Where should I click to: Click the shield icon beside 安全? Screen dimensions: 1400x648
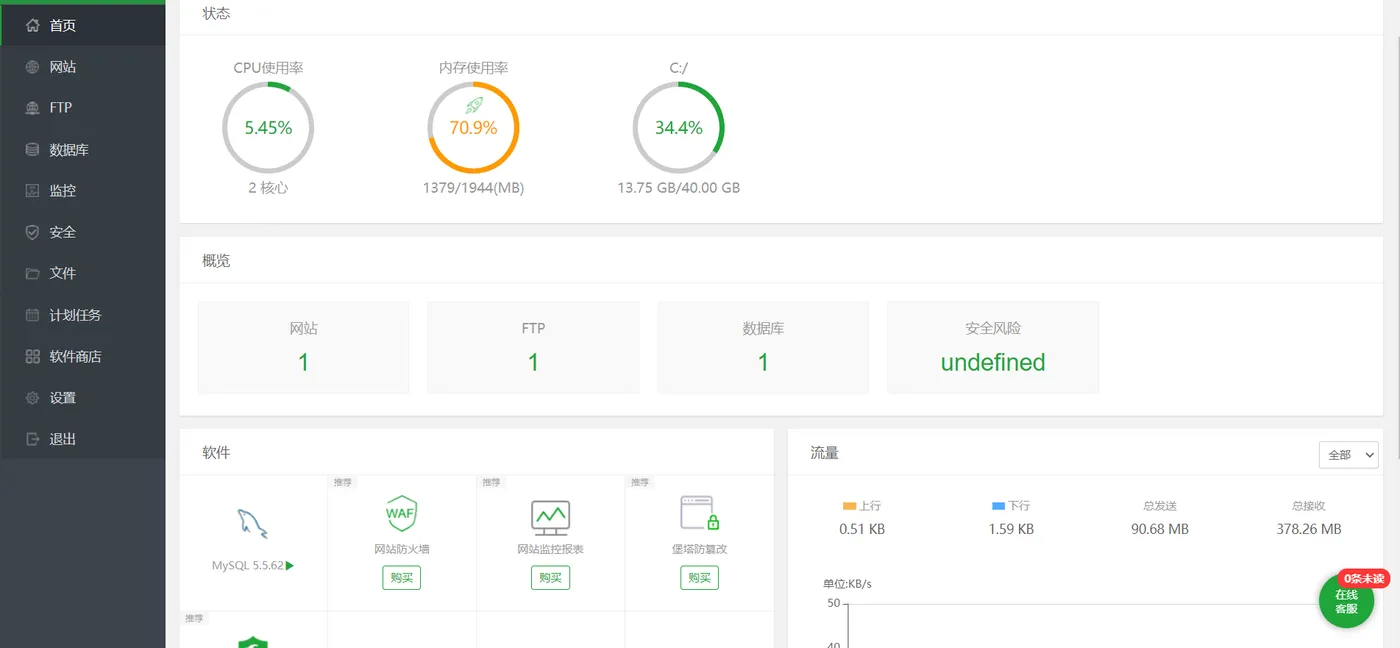point(33,232)
